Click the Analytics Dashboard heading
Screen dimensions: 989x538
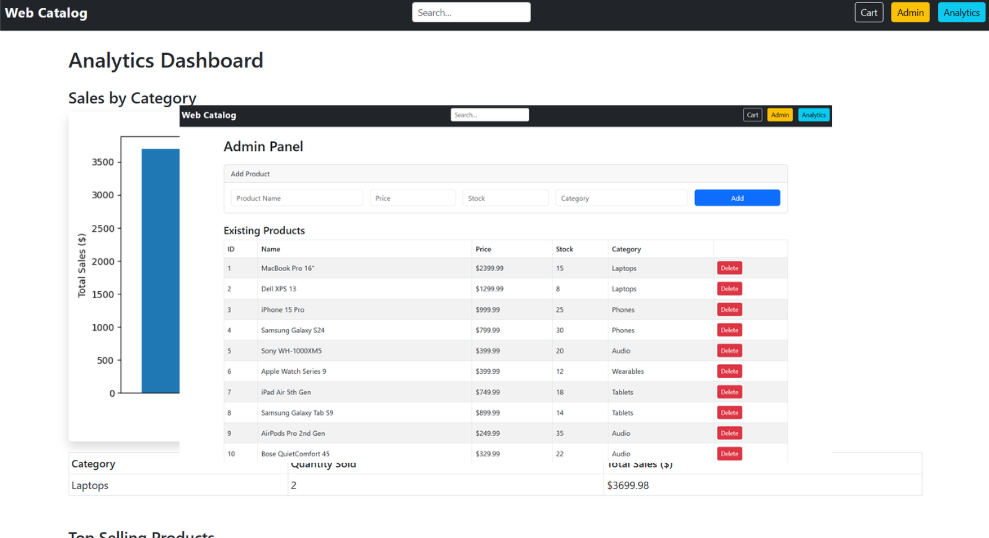click(x=166, y=61)
